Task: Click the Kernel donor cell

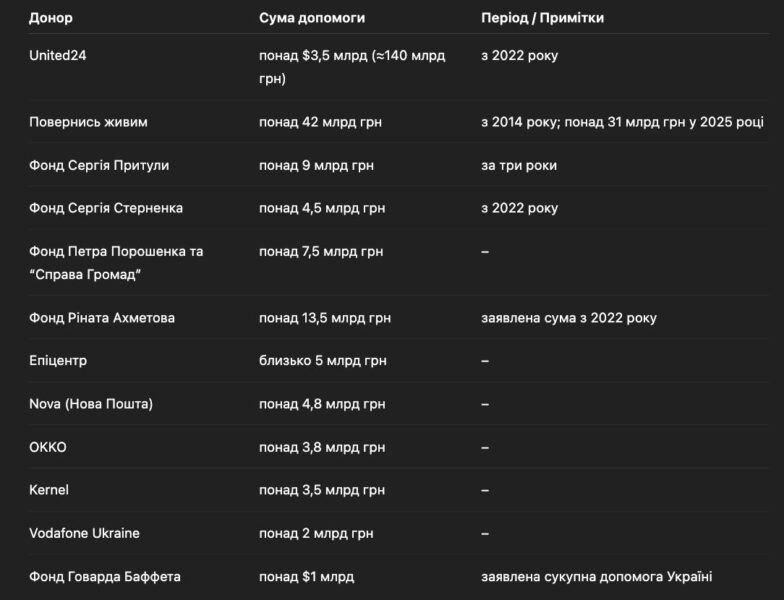Action: click(48, 490)
